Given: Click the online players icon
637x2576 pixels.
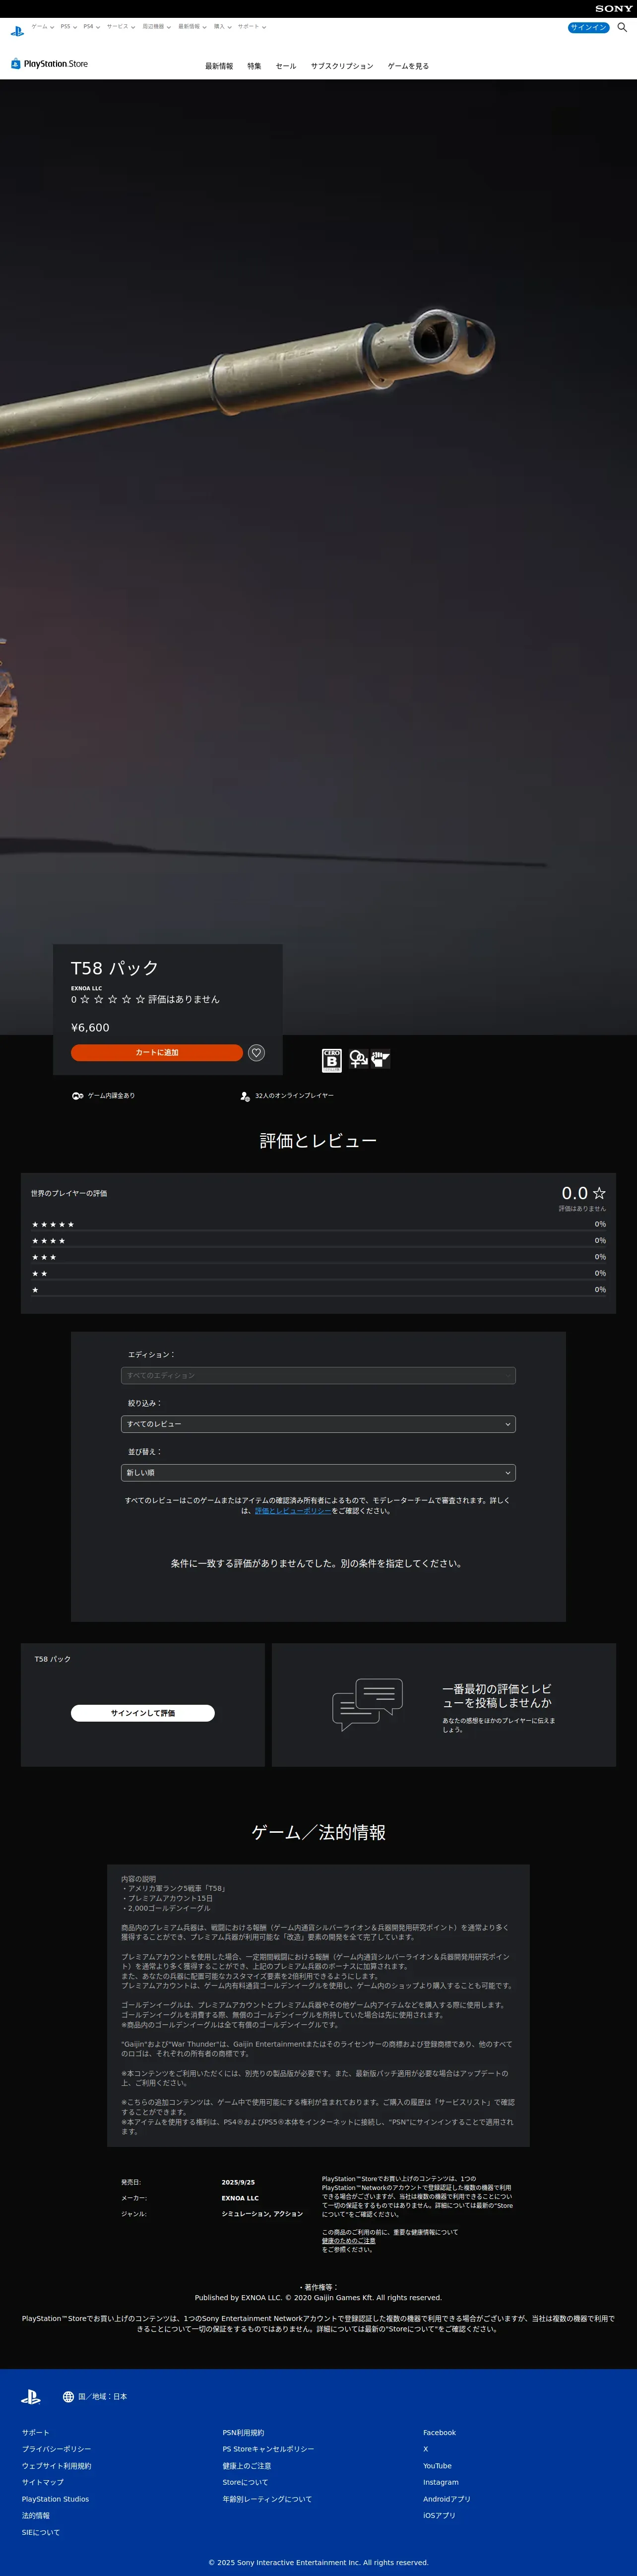Looking at the screenshot, I should (245, 1096).
